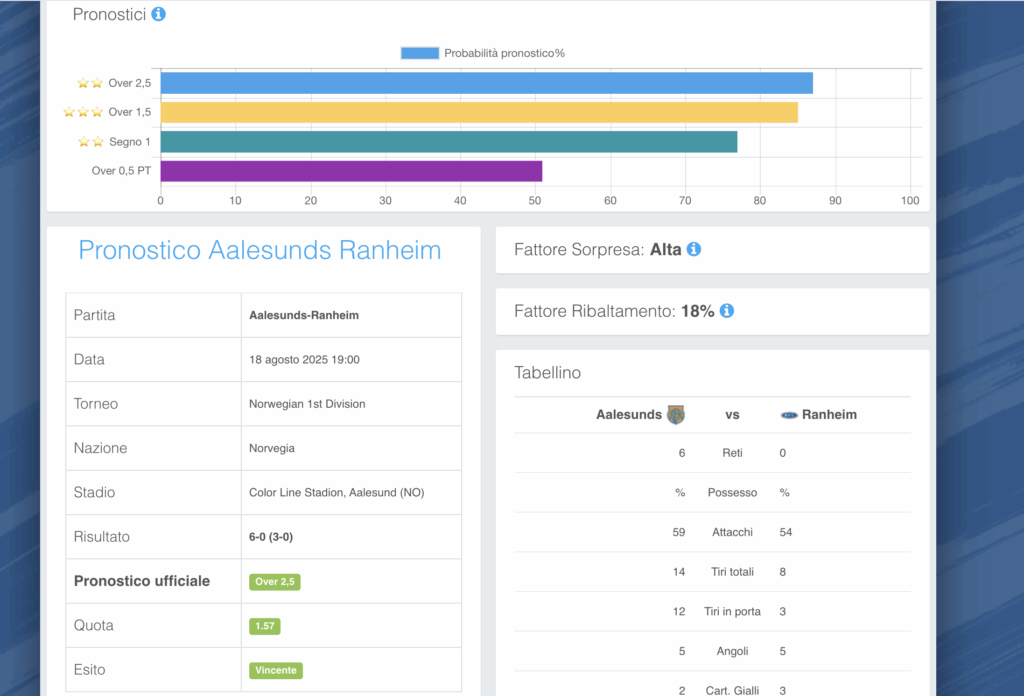This screenshot has width=1024, height=696.
Task: Click the Fattore Ribaltamento 18% value
Action: [697, 311]
